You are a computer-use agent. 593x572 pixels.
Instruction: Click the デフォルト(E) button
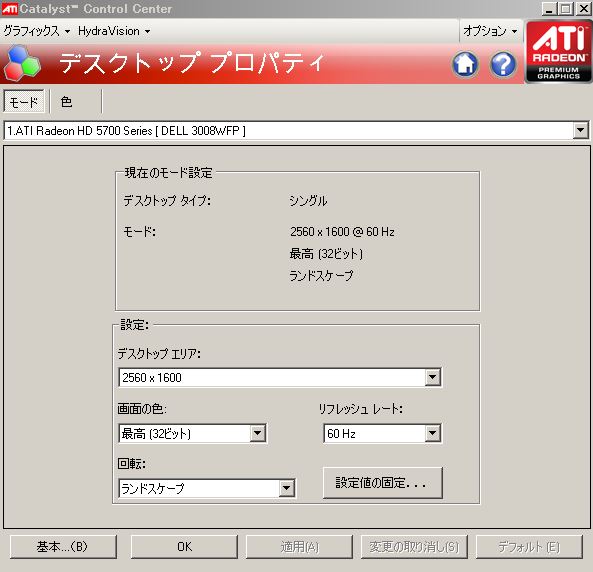[529, 547]
